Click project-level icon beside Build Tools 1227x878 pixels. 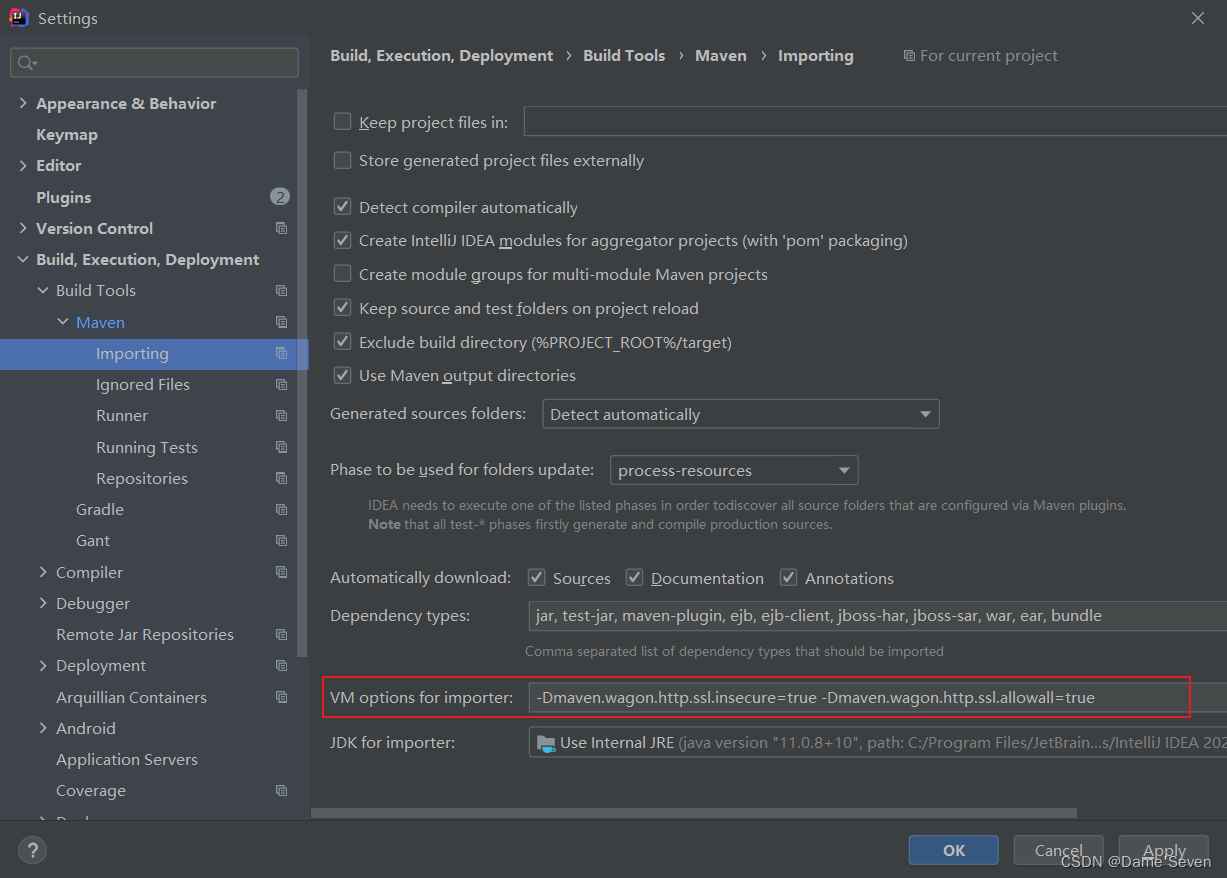pos(281,291)
